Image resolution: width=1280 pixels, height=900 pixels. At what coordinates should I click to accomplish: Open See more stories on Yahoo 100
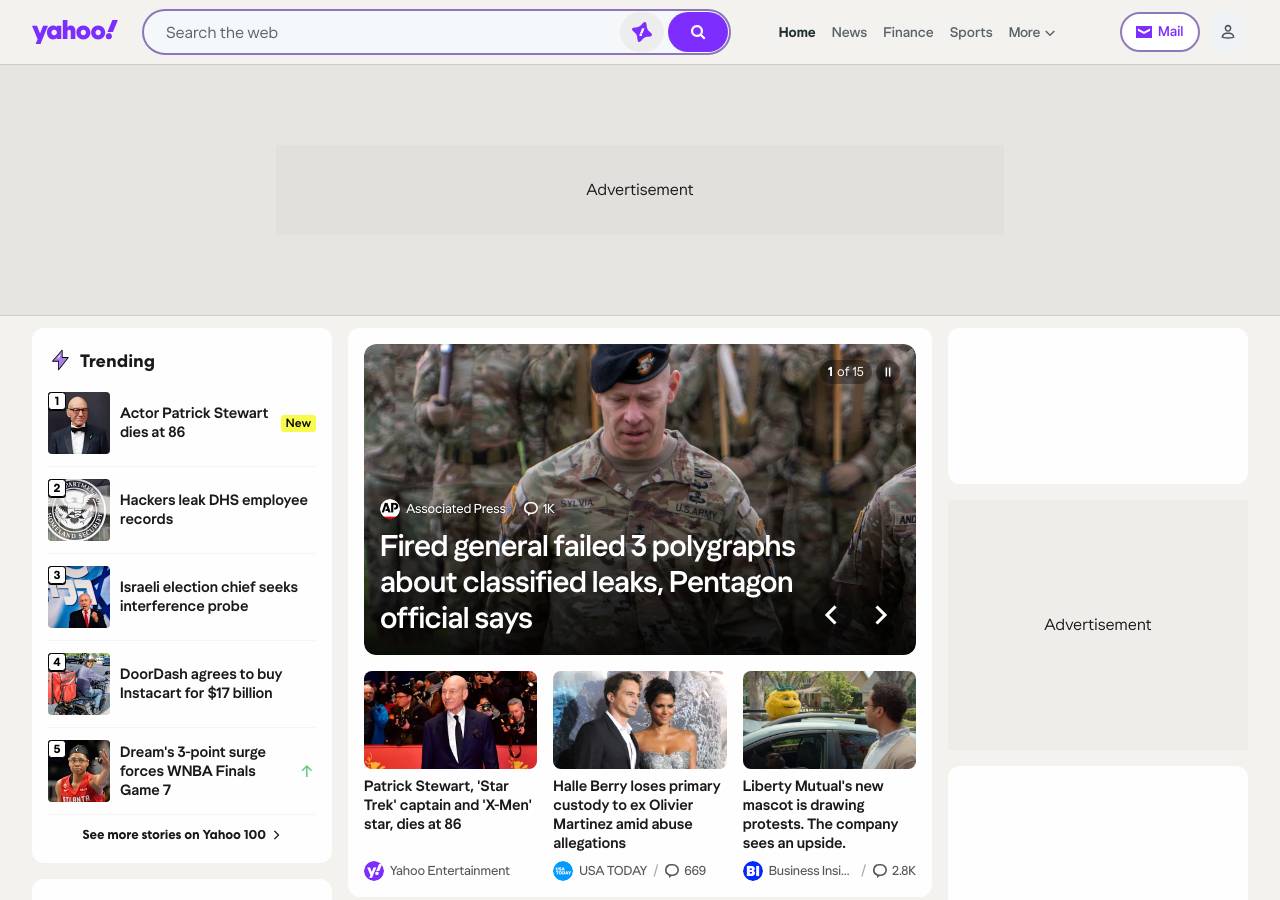(x=182, y=835)
